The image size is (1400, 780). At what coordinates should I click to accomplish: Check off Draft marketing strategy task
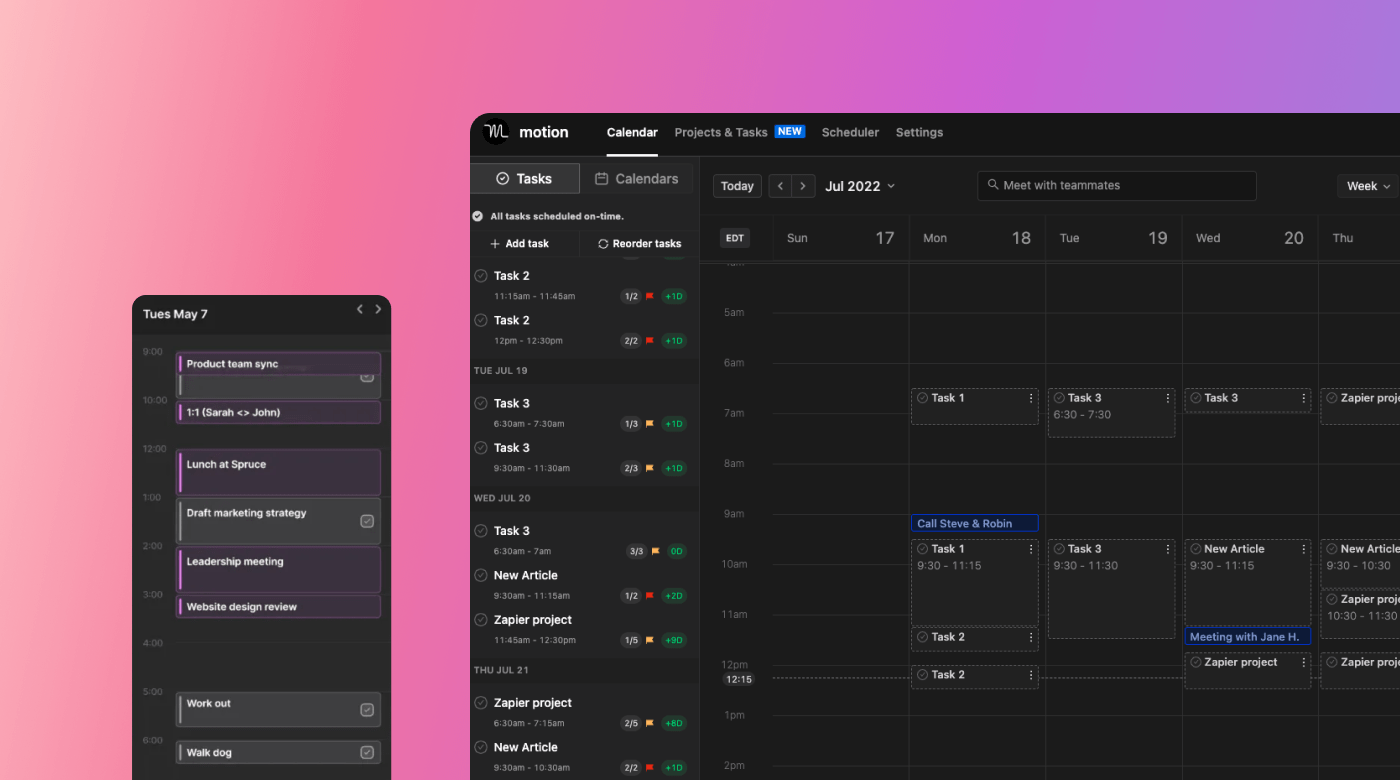[367, 521]
